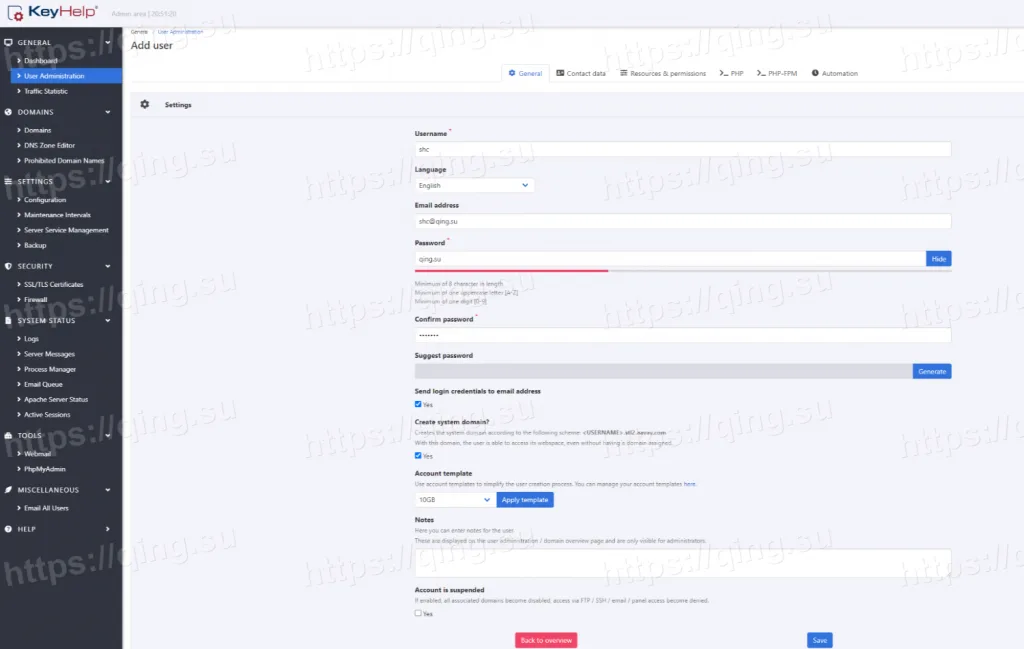Click the Back to overview button

(x=546, y=641)
